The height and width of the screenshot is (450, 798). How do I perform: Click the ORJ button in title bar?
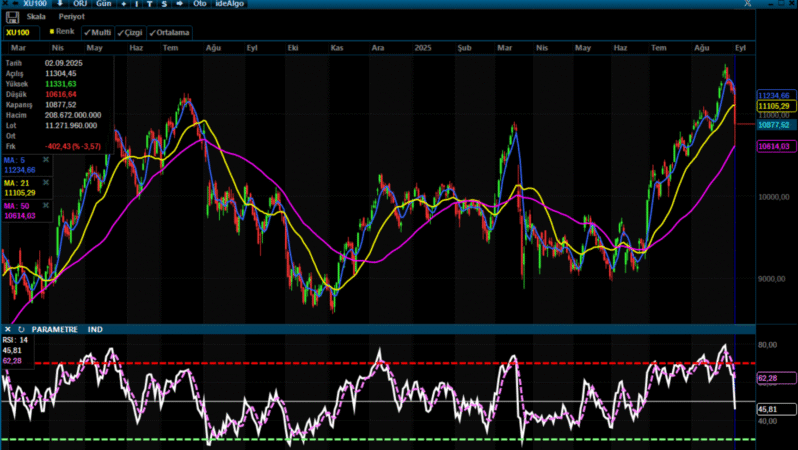[80, 4]
